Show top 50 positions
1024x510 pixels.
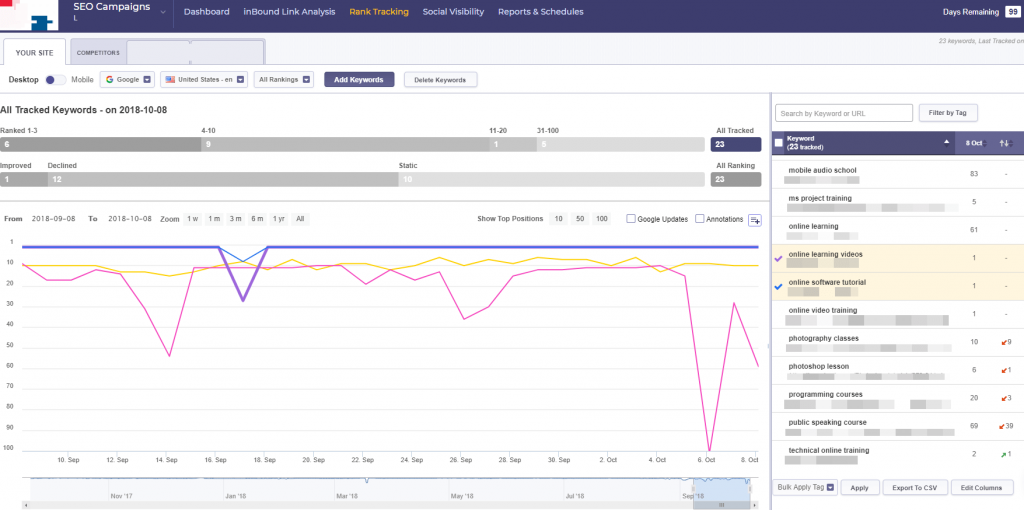pyautogui.click(x=579, y=219)
